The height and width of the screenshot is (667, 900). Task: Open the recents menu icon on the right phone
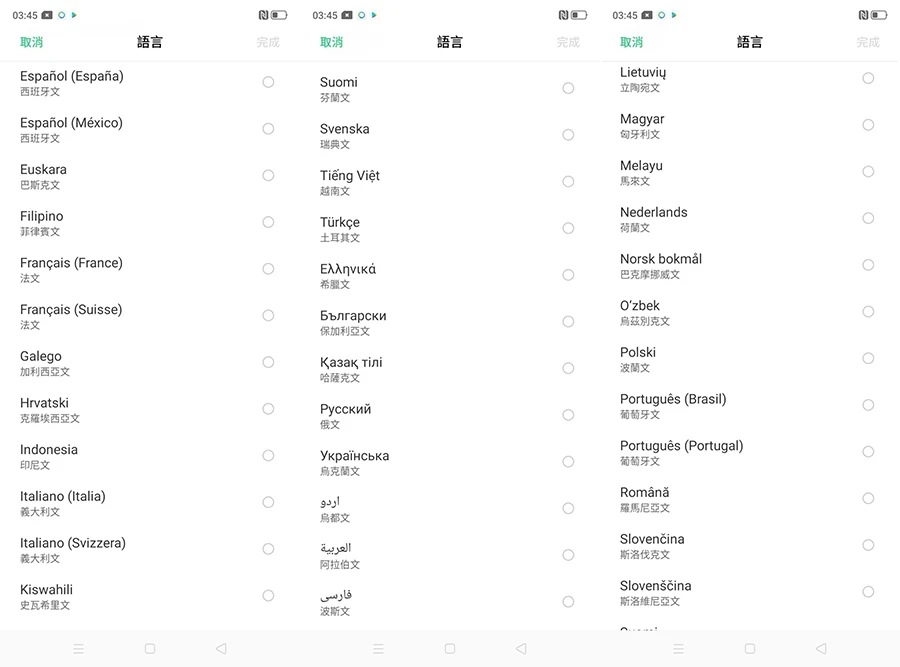pyautogui.click(x=678, y=649)
